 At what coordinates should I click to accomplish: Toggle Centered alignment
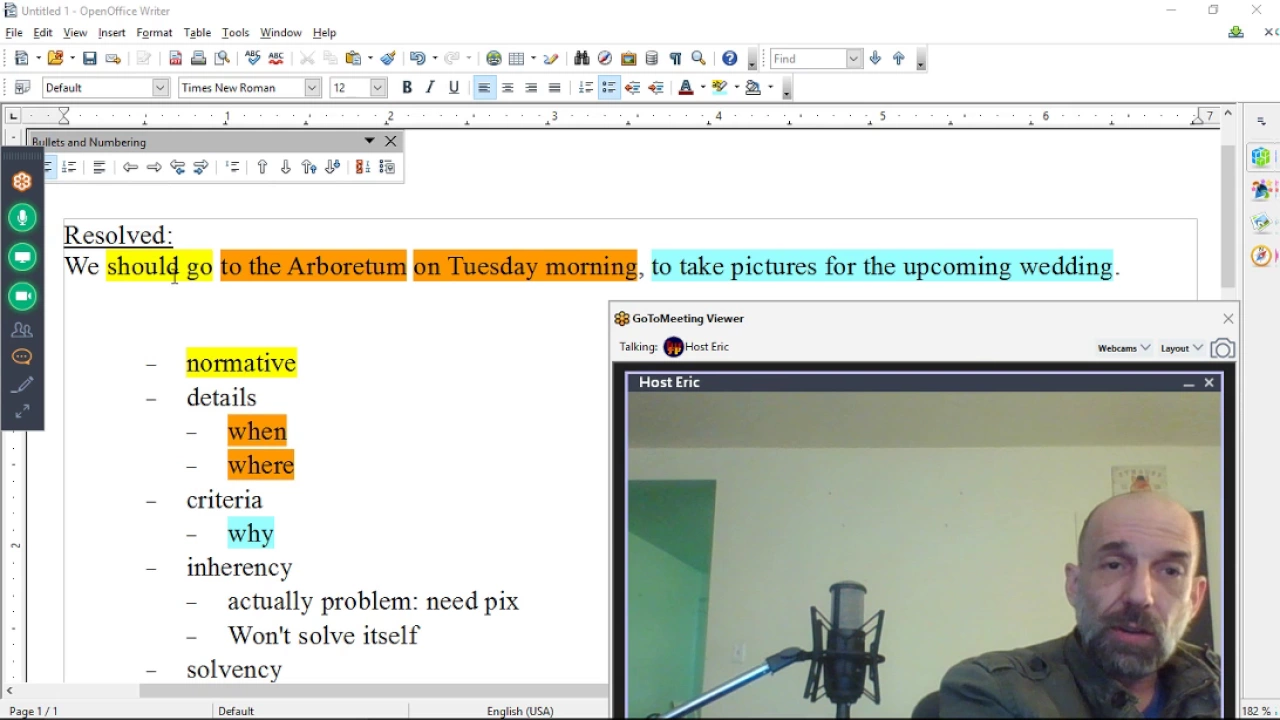(508, 88)
